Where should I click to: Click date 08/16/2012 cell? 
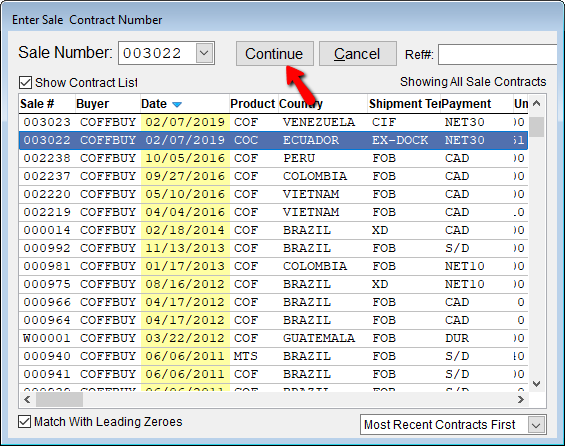click(185, 284)
